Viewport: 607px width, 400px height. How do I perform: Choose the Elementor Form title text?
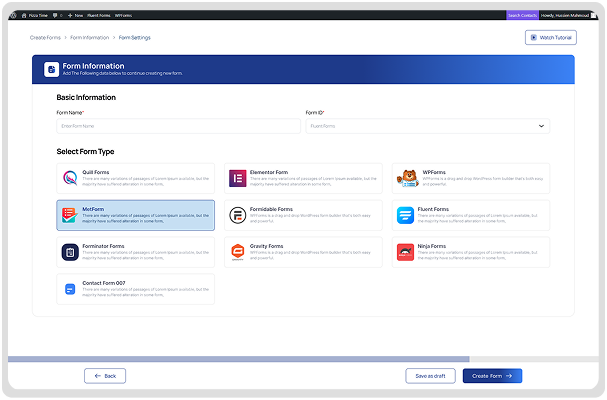(269, 172)
